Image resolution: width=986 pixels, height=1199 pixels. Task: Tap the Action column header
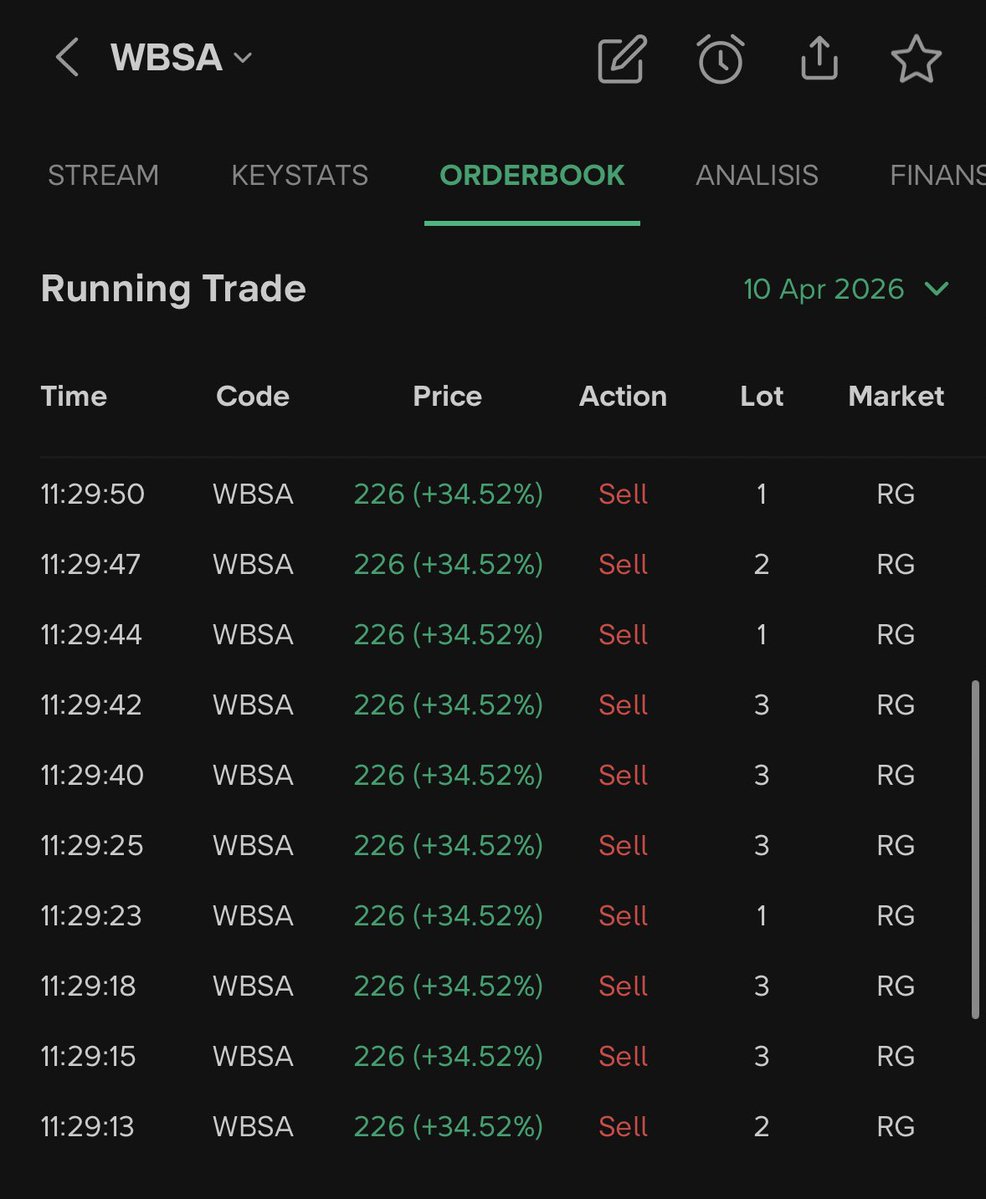(x=623, y=396)
